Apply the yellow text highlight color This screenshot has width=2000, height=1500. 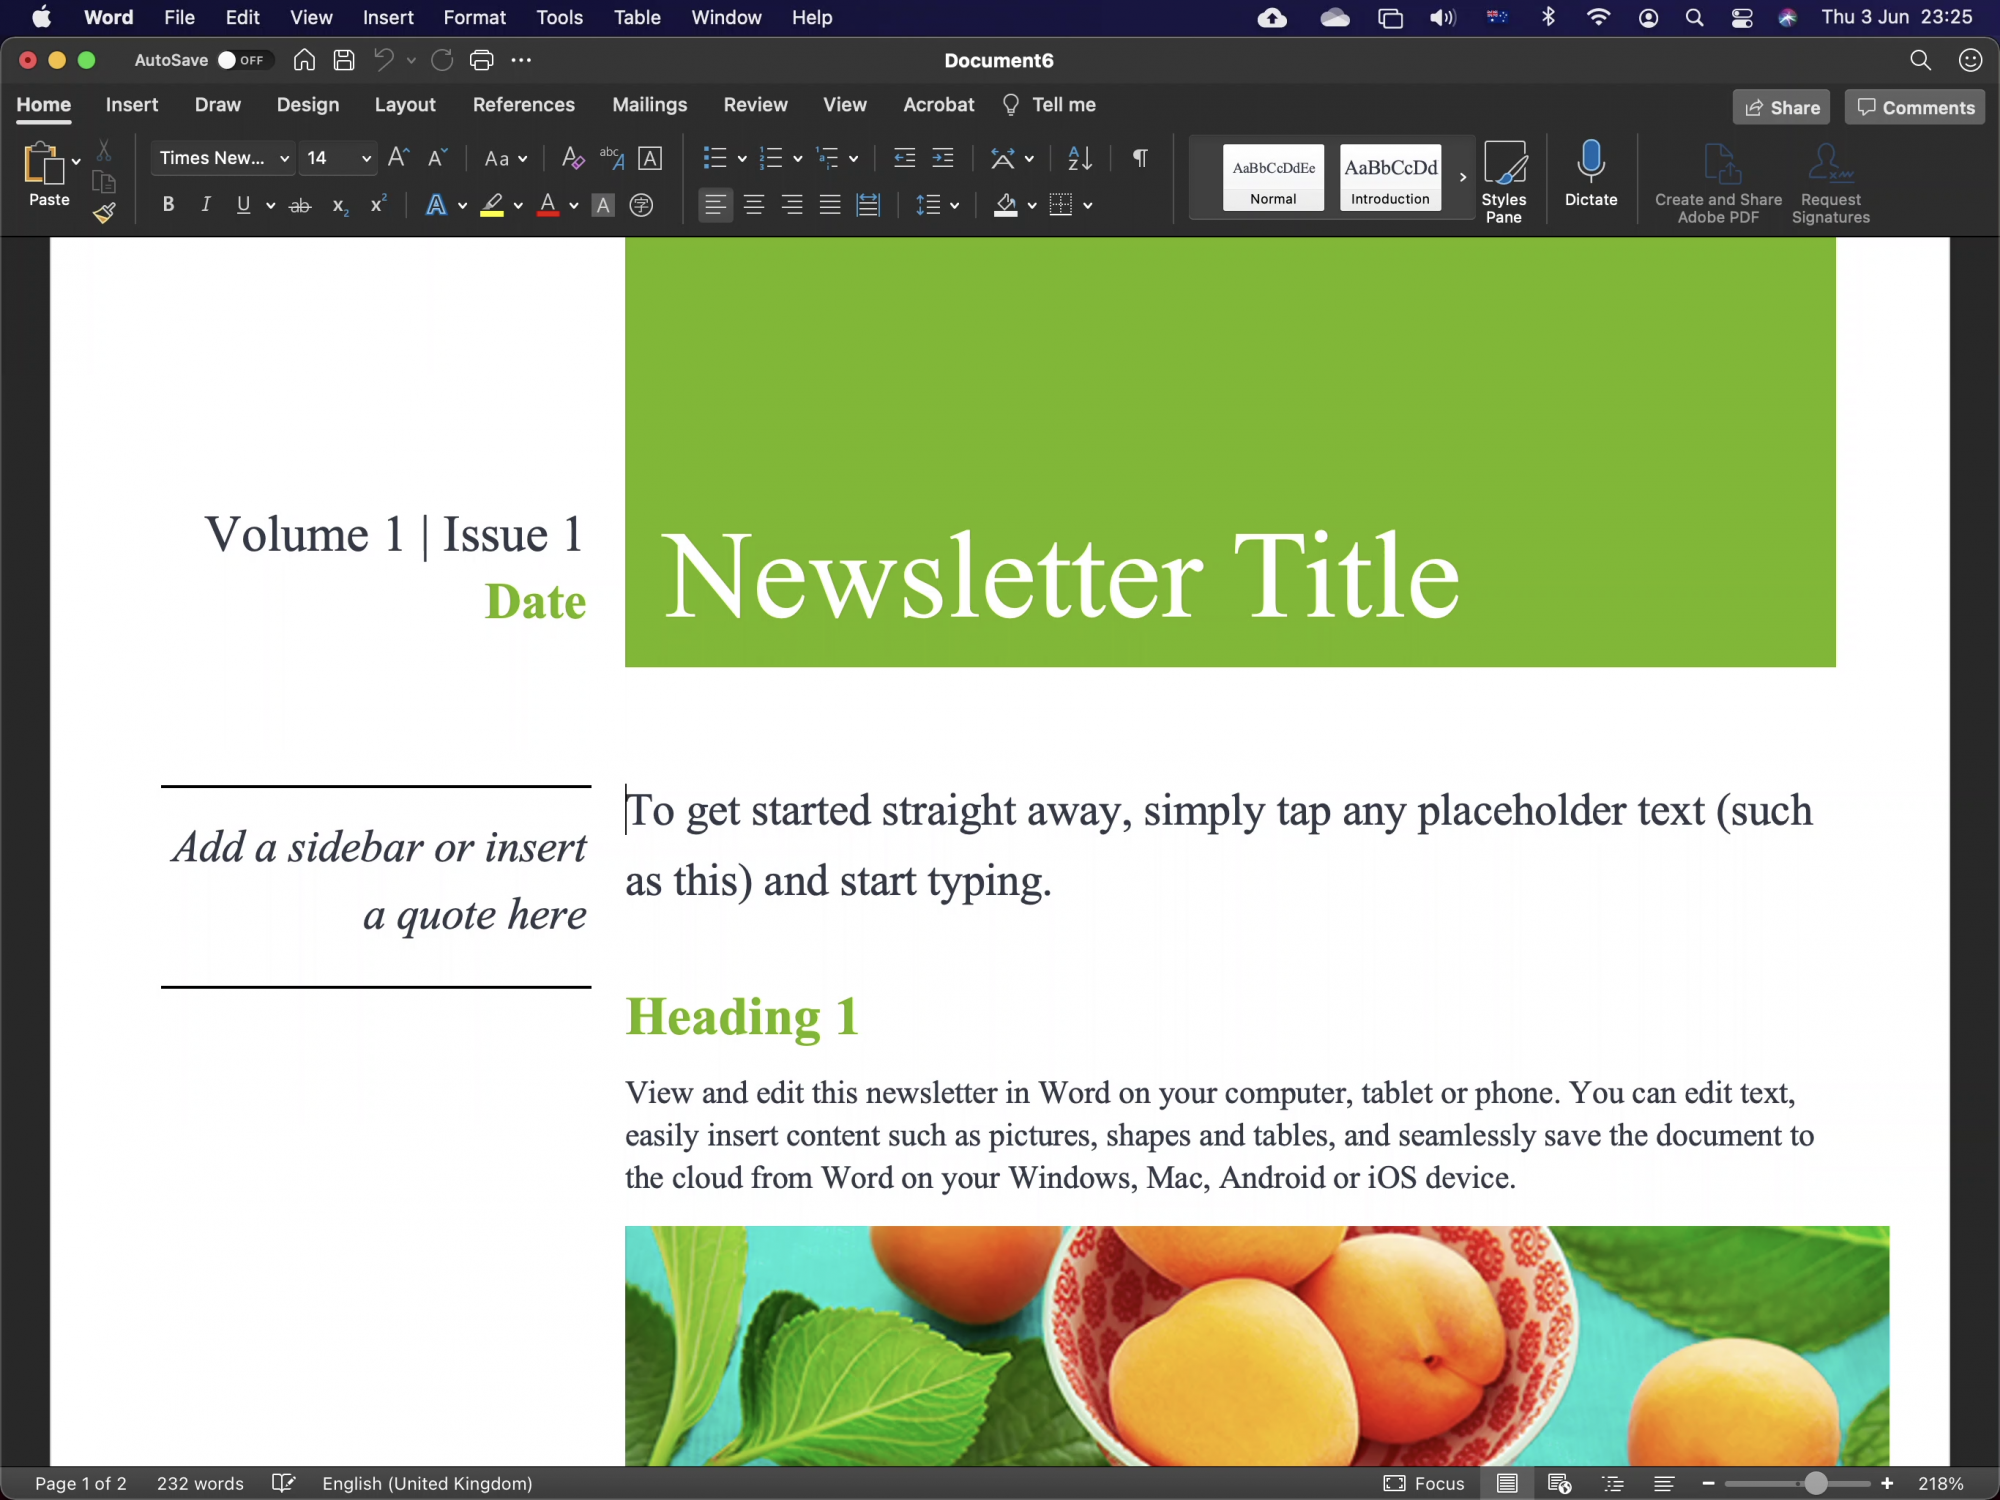point(492,205)
